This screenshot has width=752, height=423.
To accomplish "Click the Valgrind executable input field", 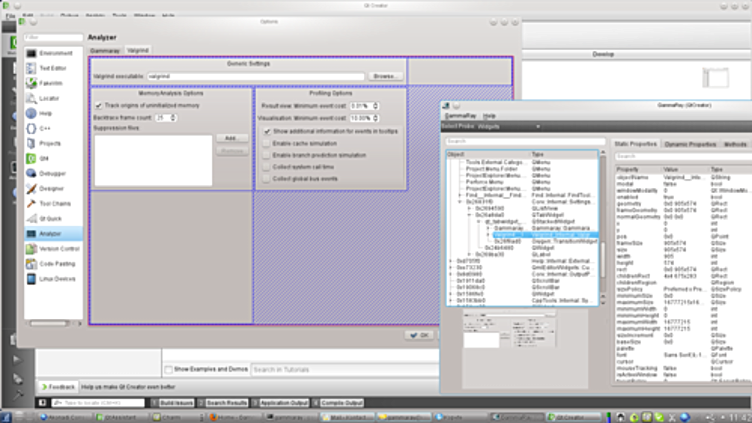I will tap(254, 76).
